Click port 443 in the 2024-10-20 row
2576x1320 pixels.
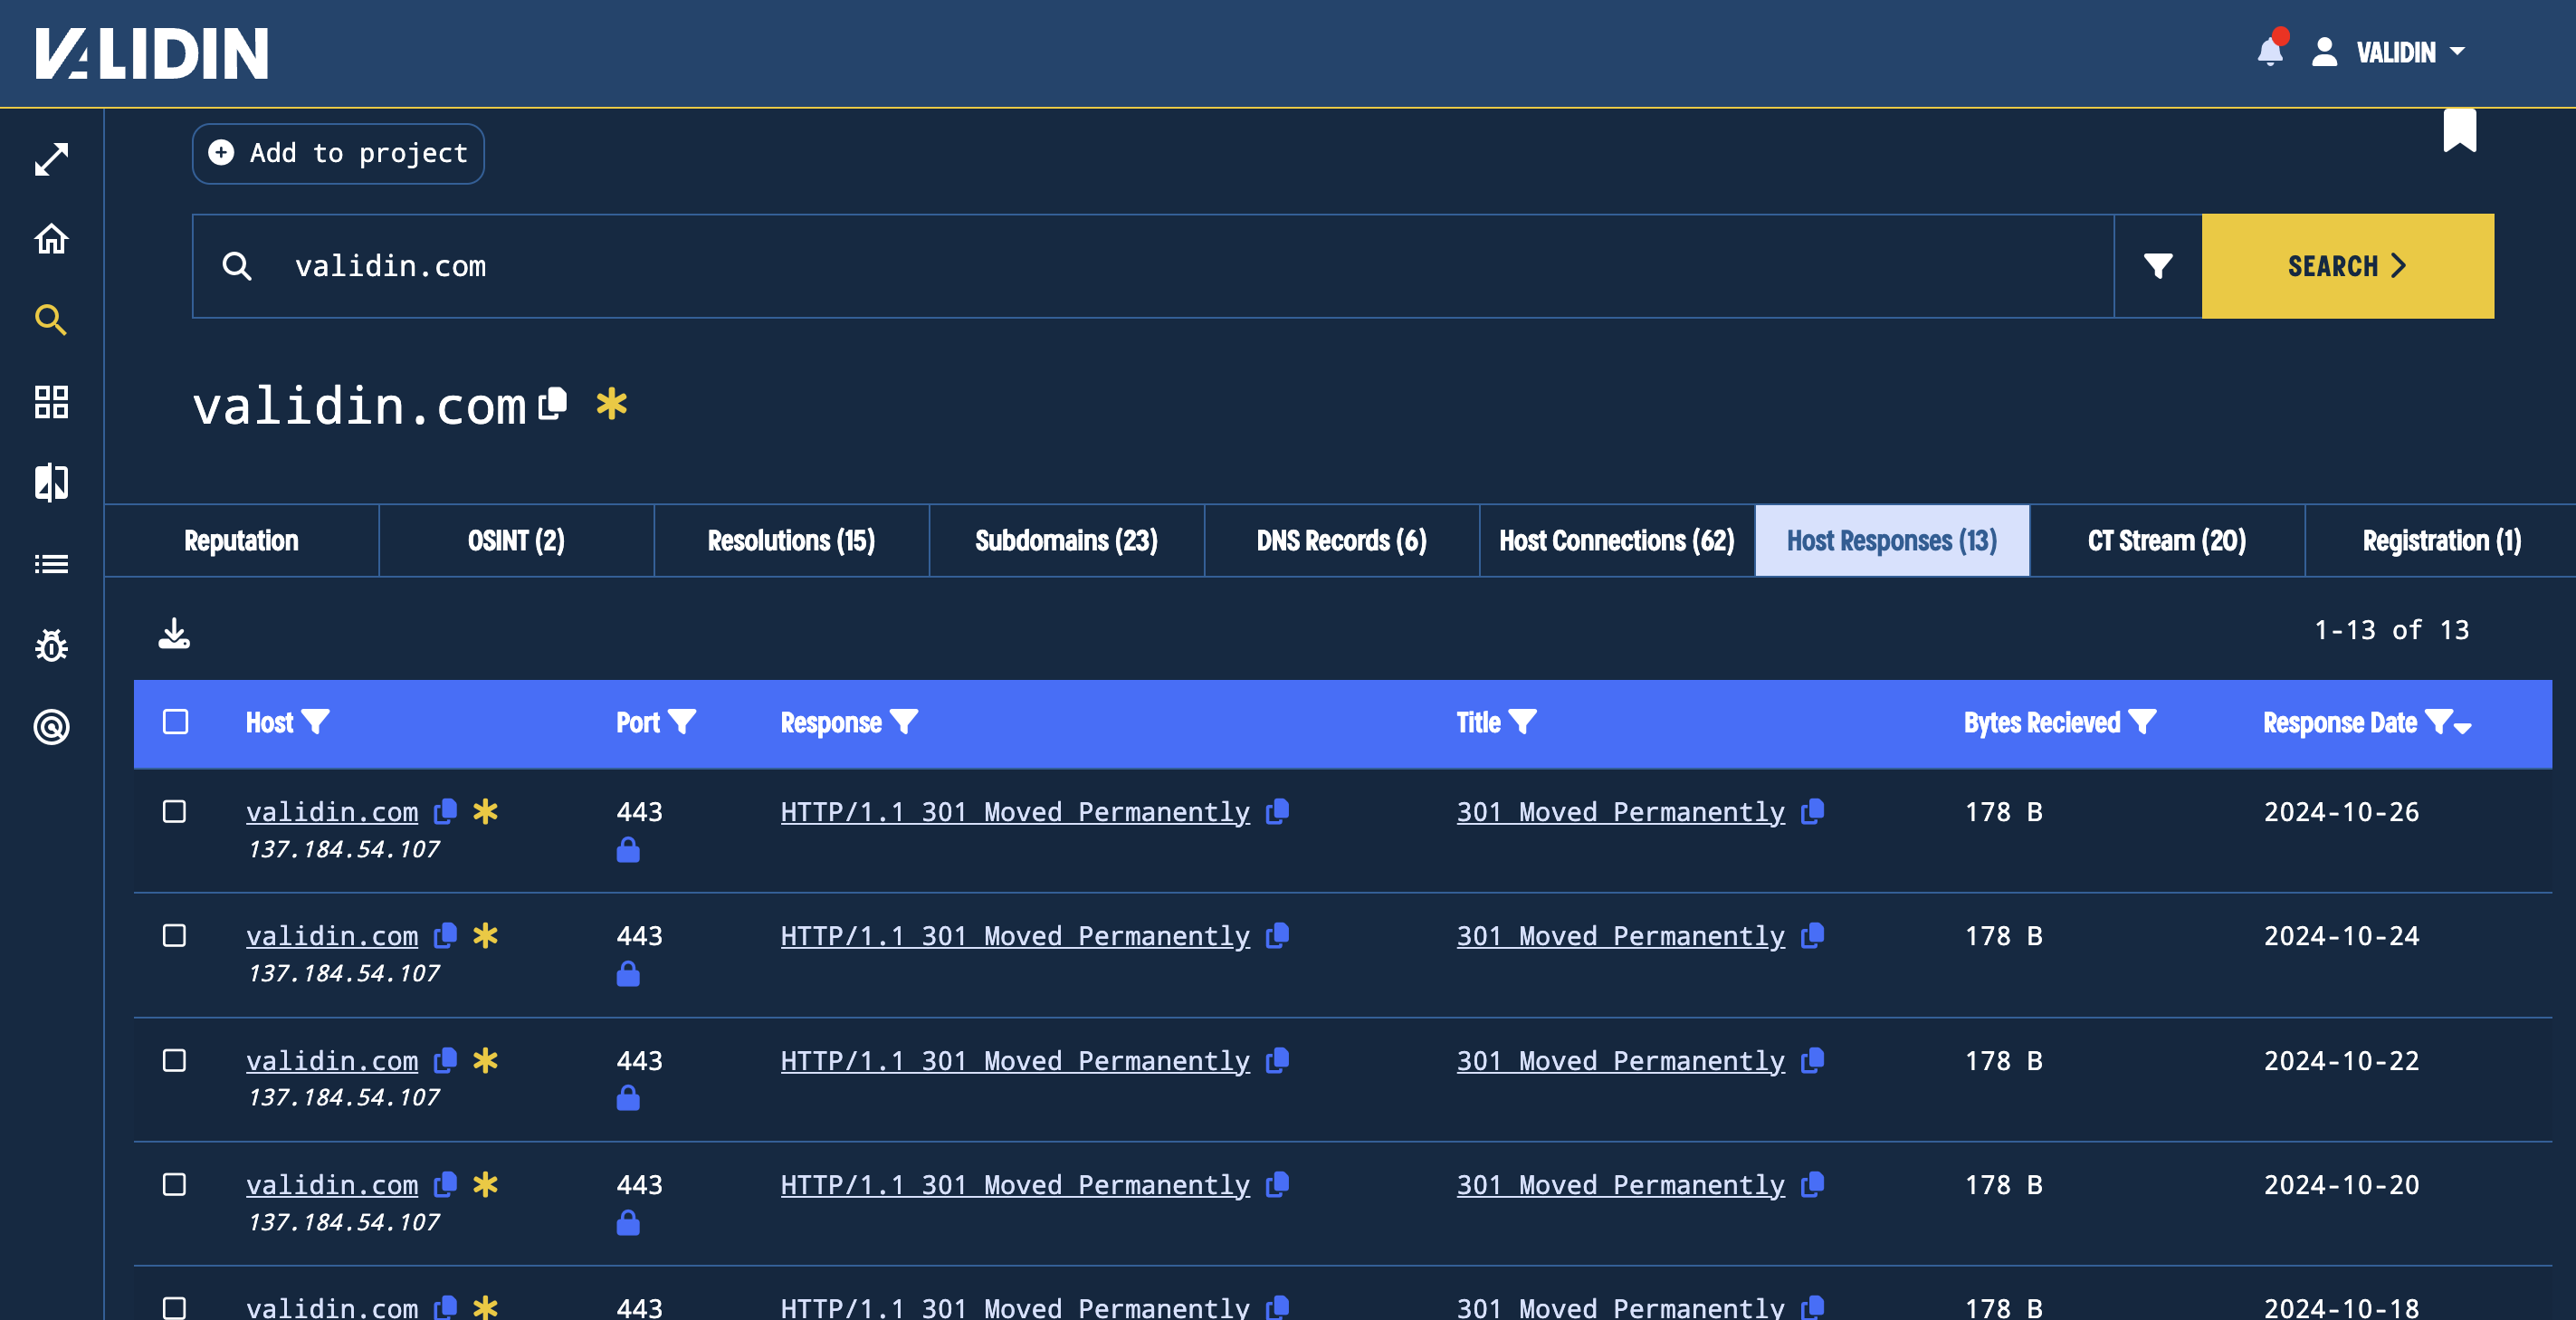coord(639,1185)
